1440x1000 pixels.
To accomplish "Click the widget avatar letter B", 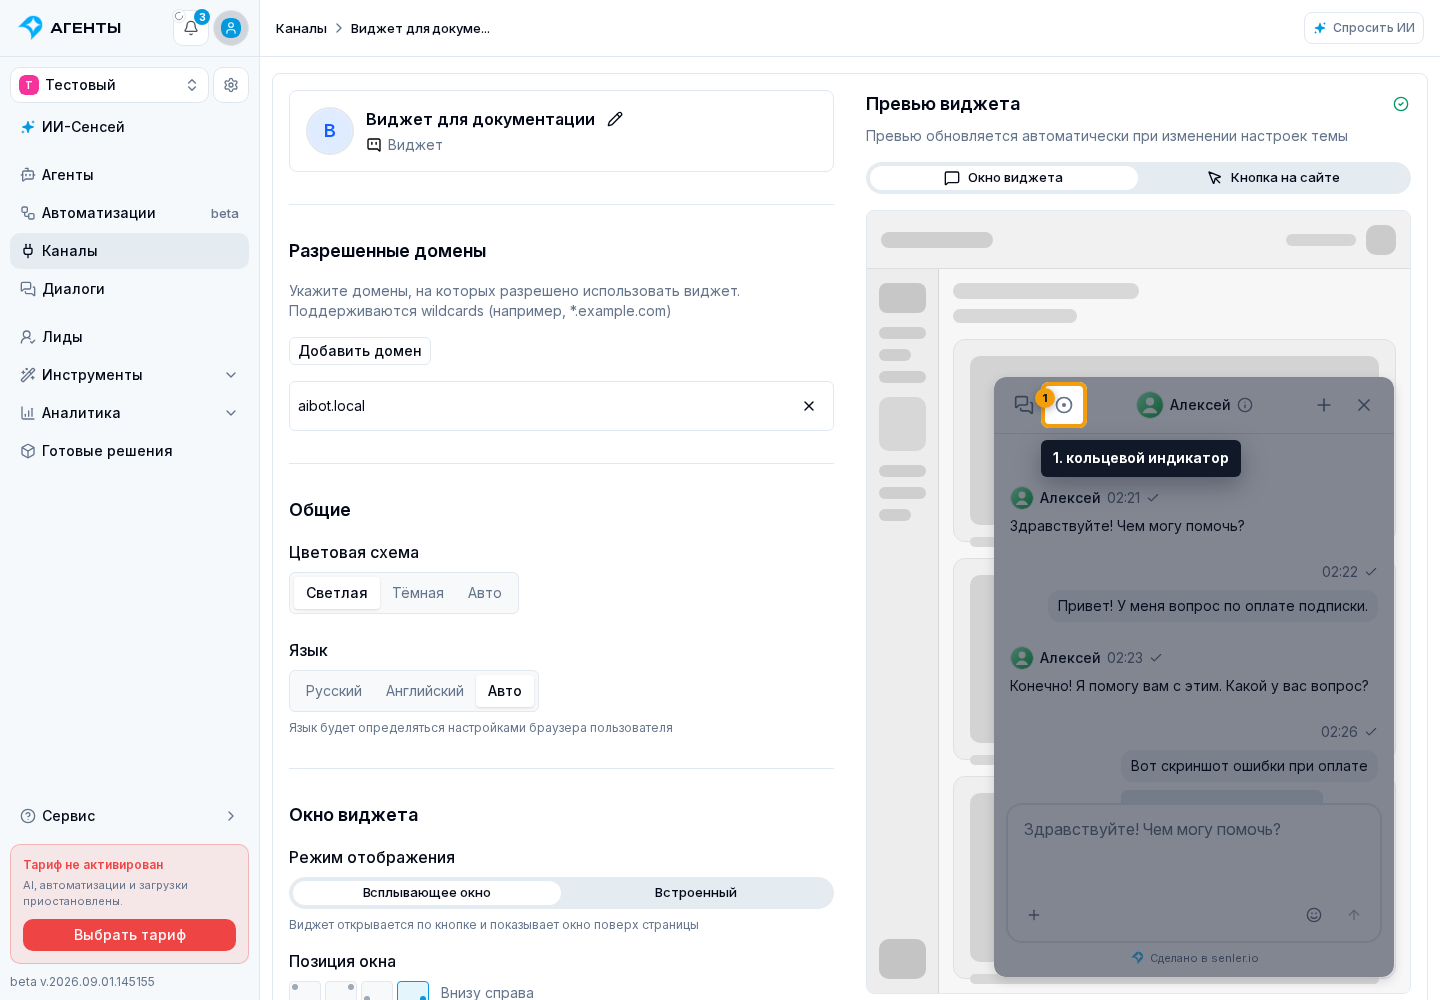I will (x=330, y=131).
